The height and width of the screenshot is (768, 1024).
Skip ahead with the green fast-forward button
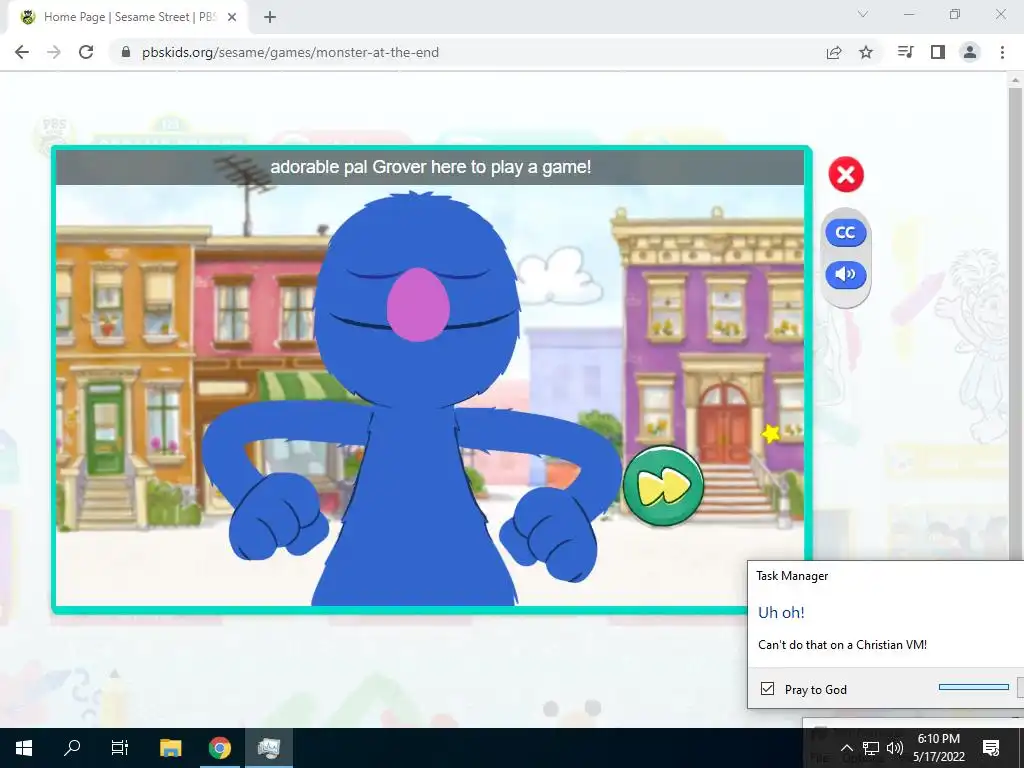coord(664,485)
